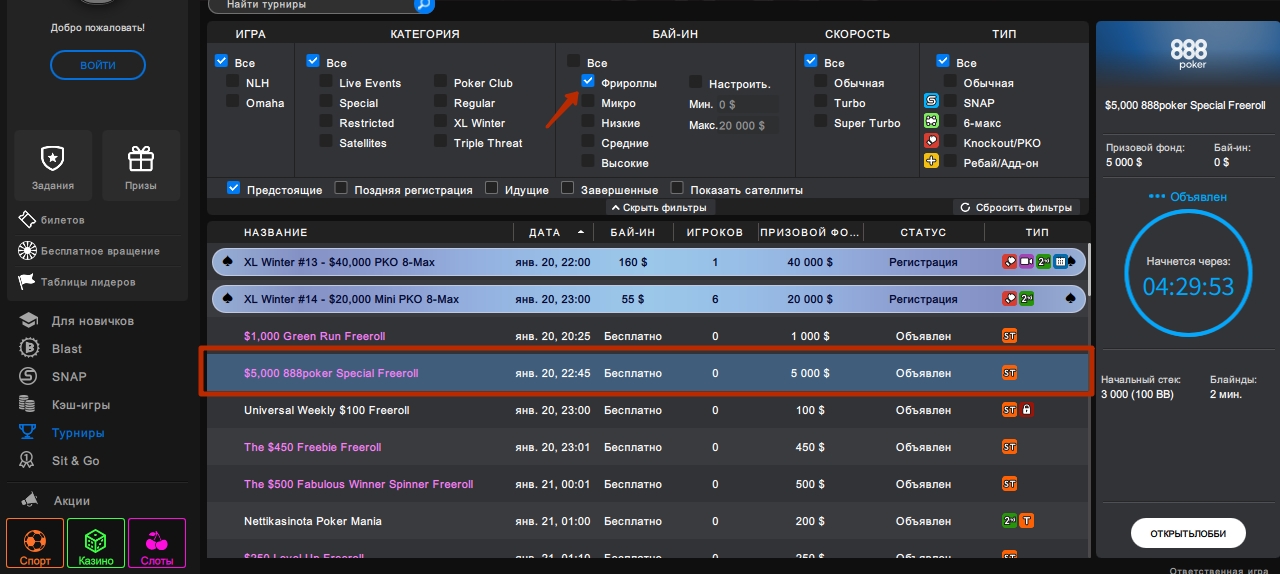Image resolution: width=1280 pixels, height=574 pixels.
Task: Open the Призы gift icon tile
Action: pos(141,165)
